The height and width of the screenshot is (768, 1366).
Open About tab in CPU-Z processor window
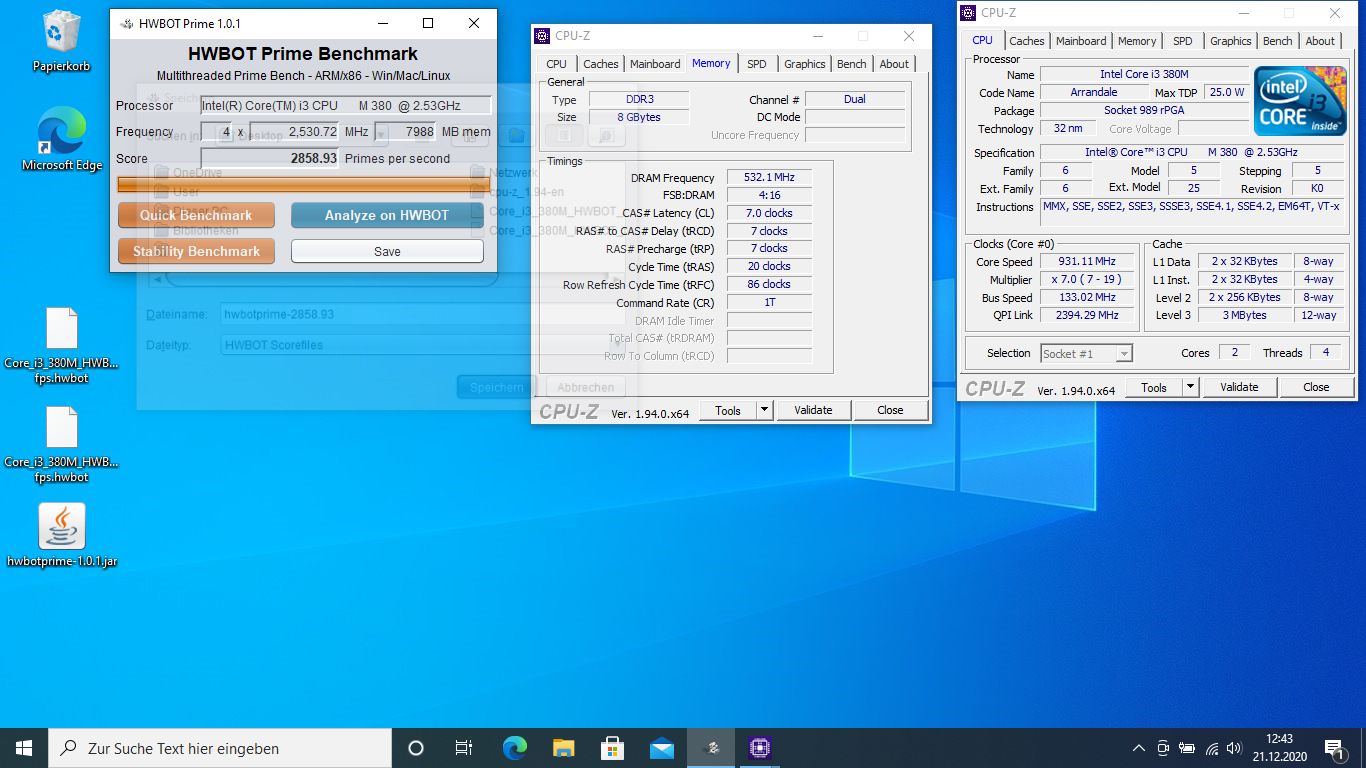pos(1320,41)
